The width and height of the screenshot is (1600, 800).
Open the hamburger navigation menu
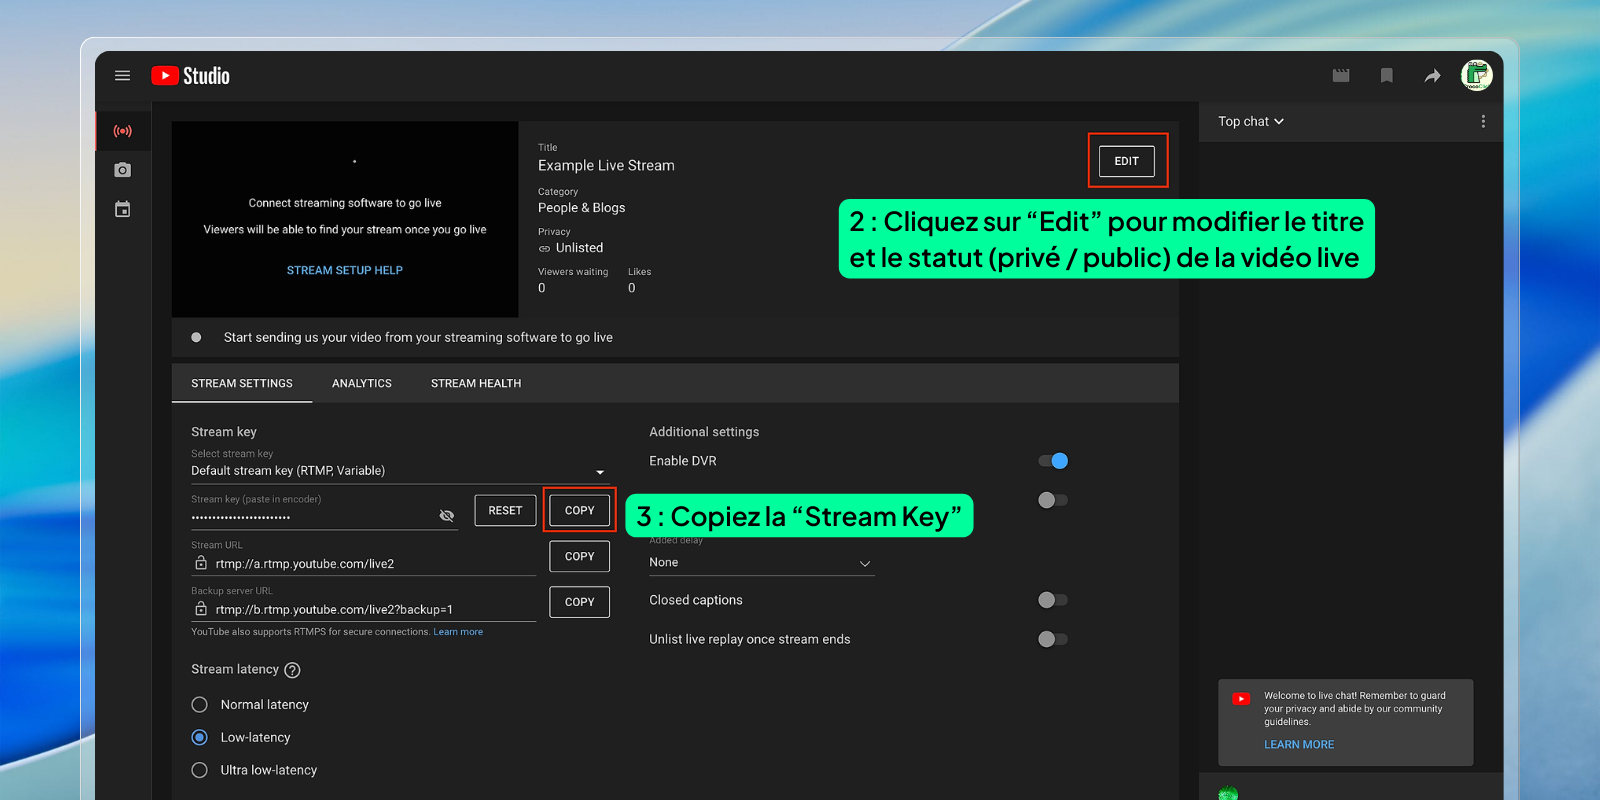[x=123, y=76]
